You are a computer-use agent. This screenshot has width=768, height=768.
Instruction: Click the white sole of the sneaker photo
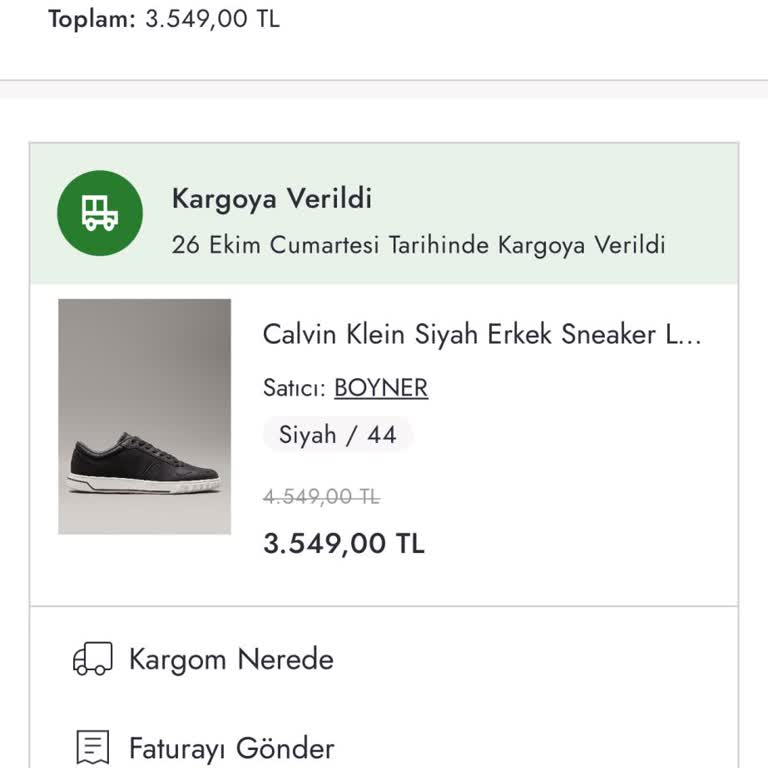143,485
